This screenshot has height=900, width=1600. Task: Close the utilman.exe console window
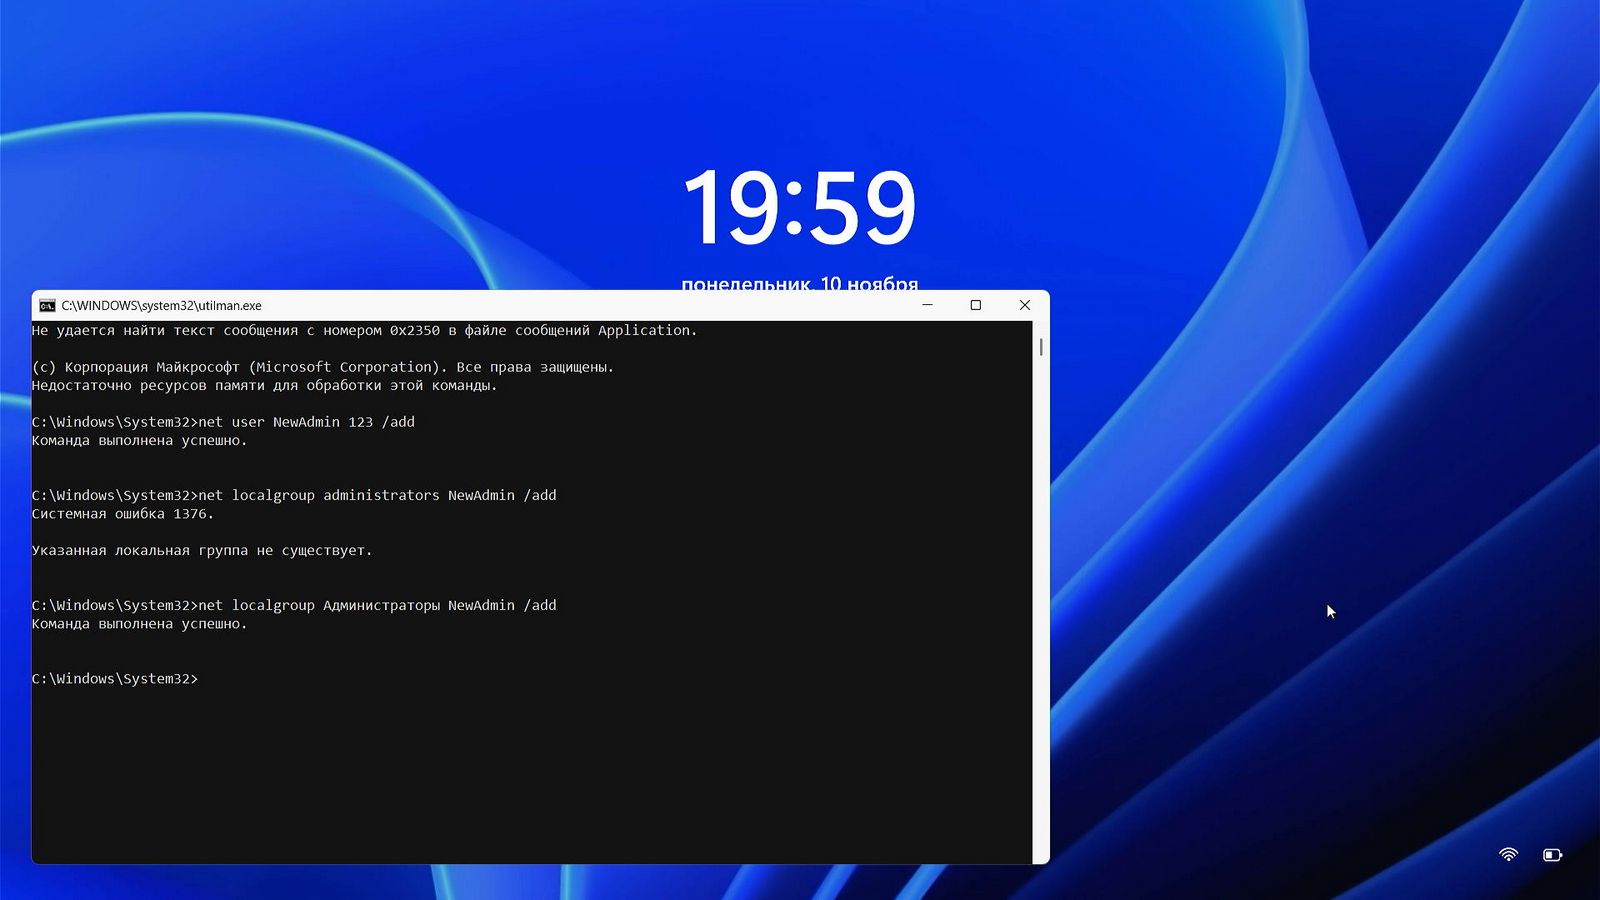click(1024, 305)
